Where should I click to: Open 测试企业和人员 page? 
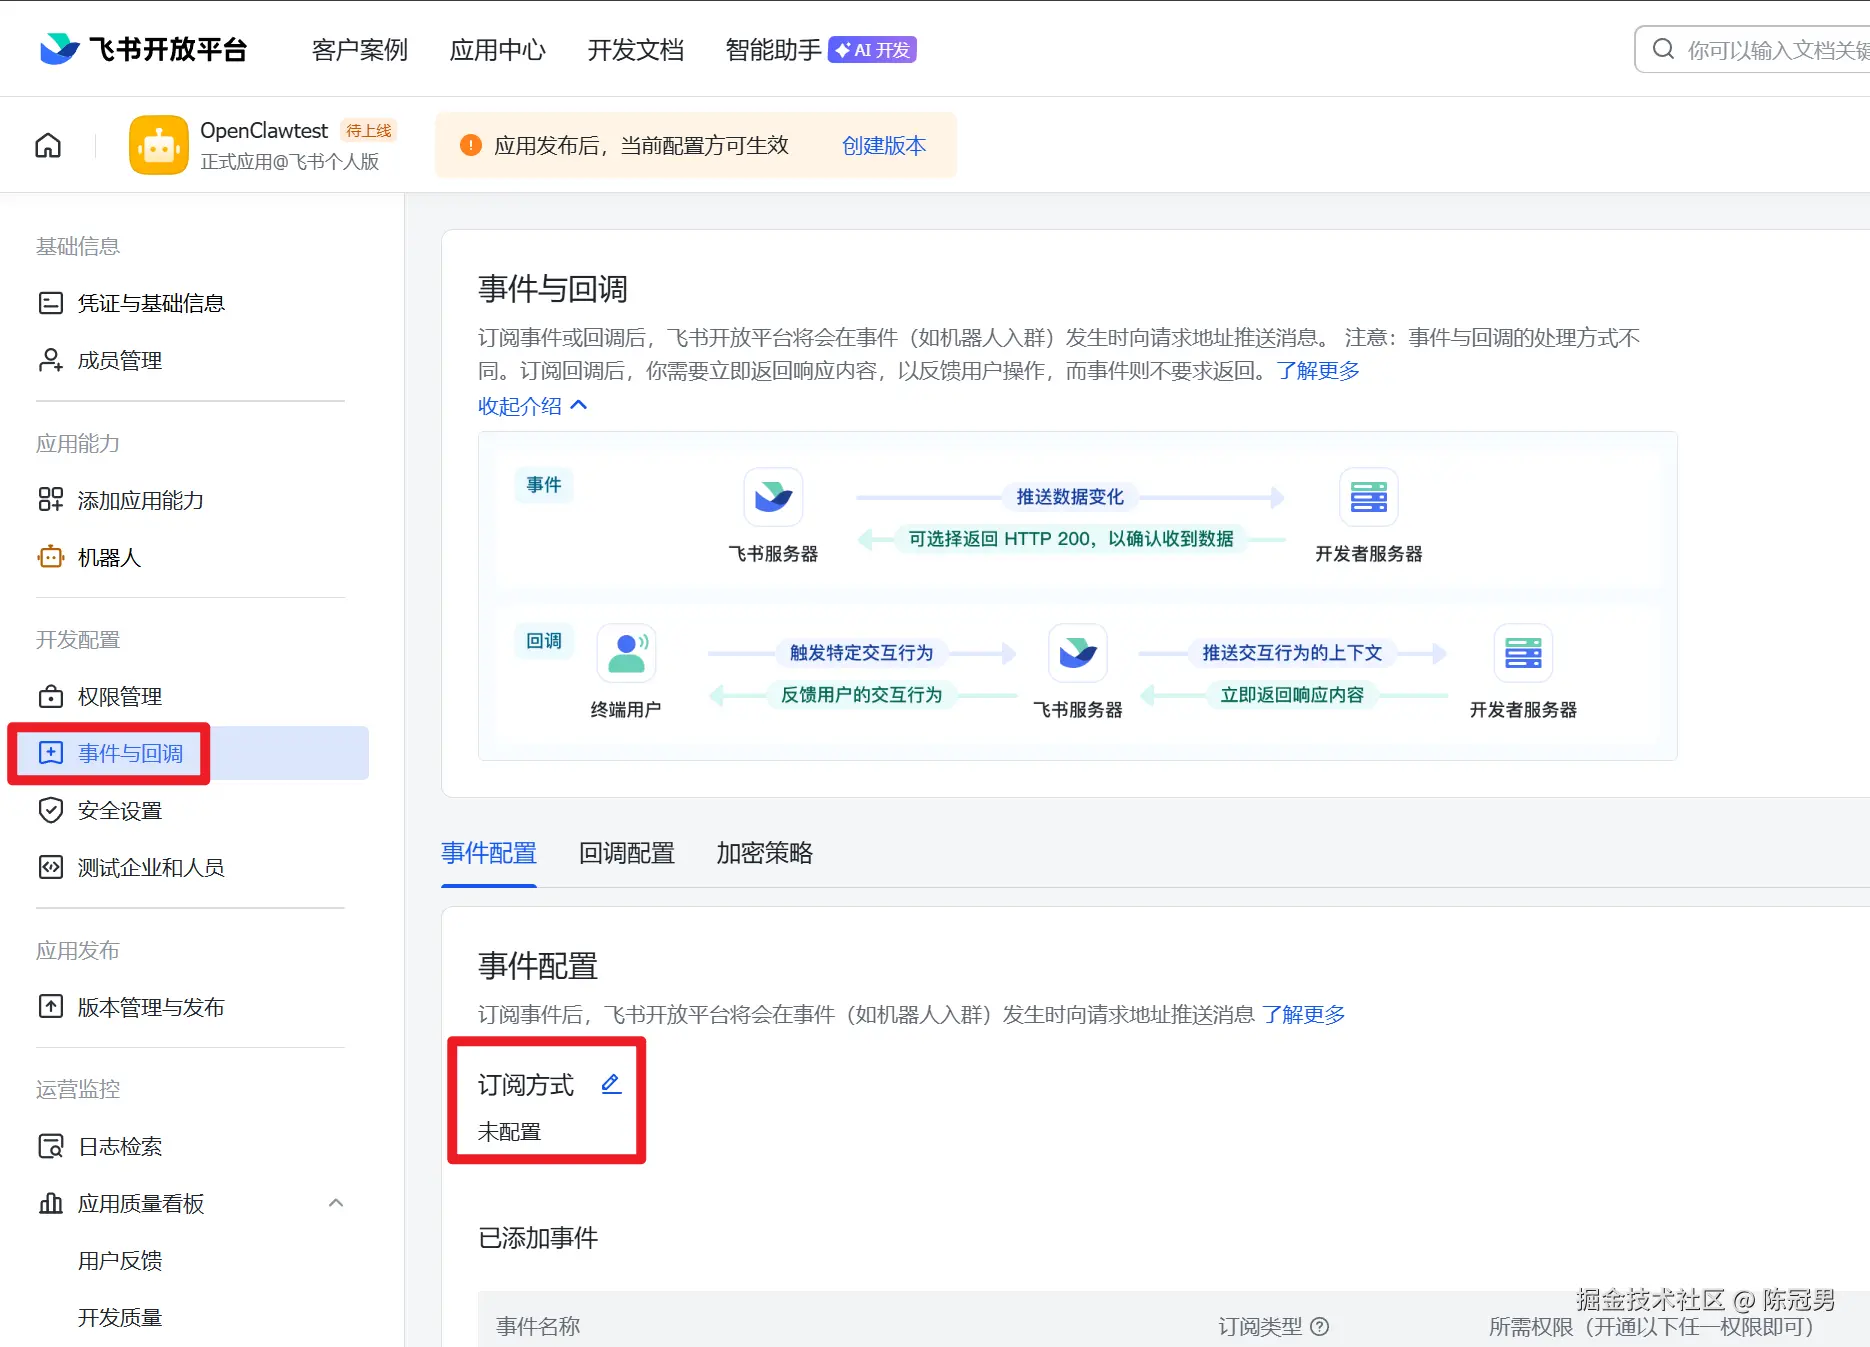[x=151, y=867]
